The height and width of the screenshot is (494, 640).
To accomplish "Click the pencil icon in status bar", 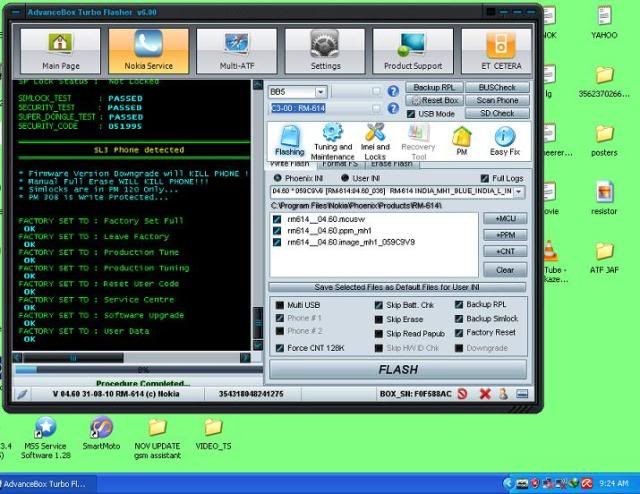I will click(22, 394).
